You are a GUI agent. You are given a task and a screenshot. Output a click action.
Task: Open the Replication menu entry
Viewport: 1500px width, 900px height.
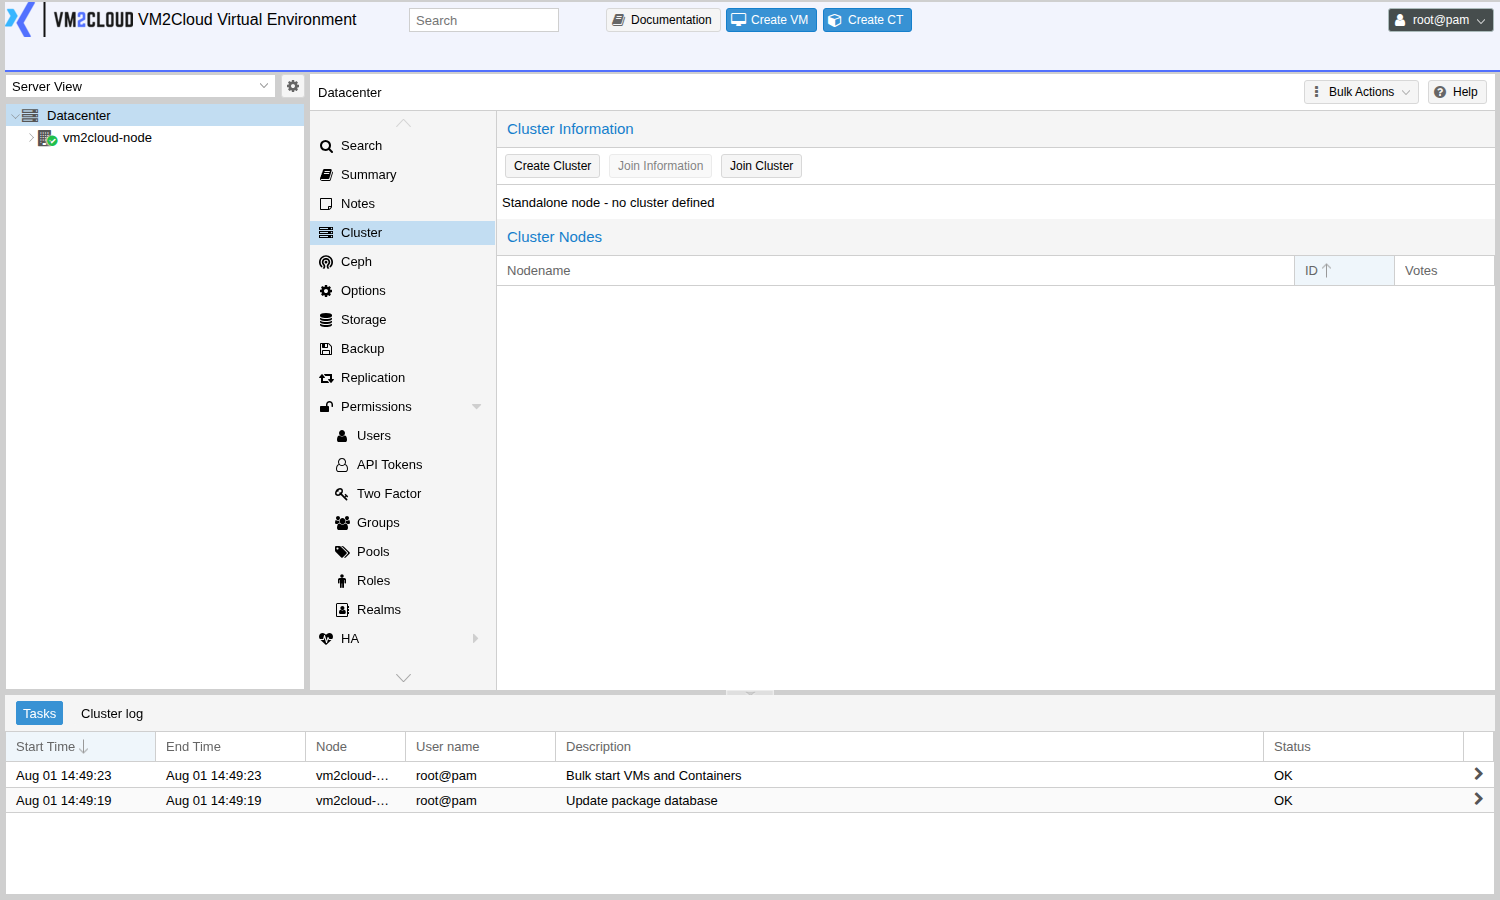coord(402,378)
